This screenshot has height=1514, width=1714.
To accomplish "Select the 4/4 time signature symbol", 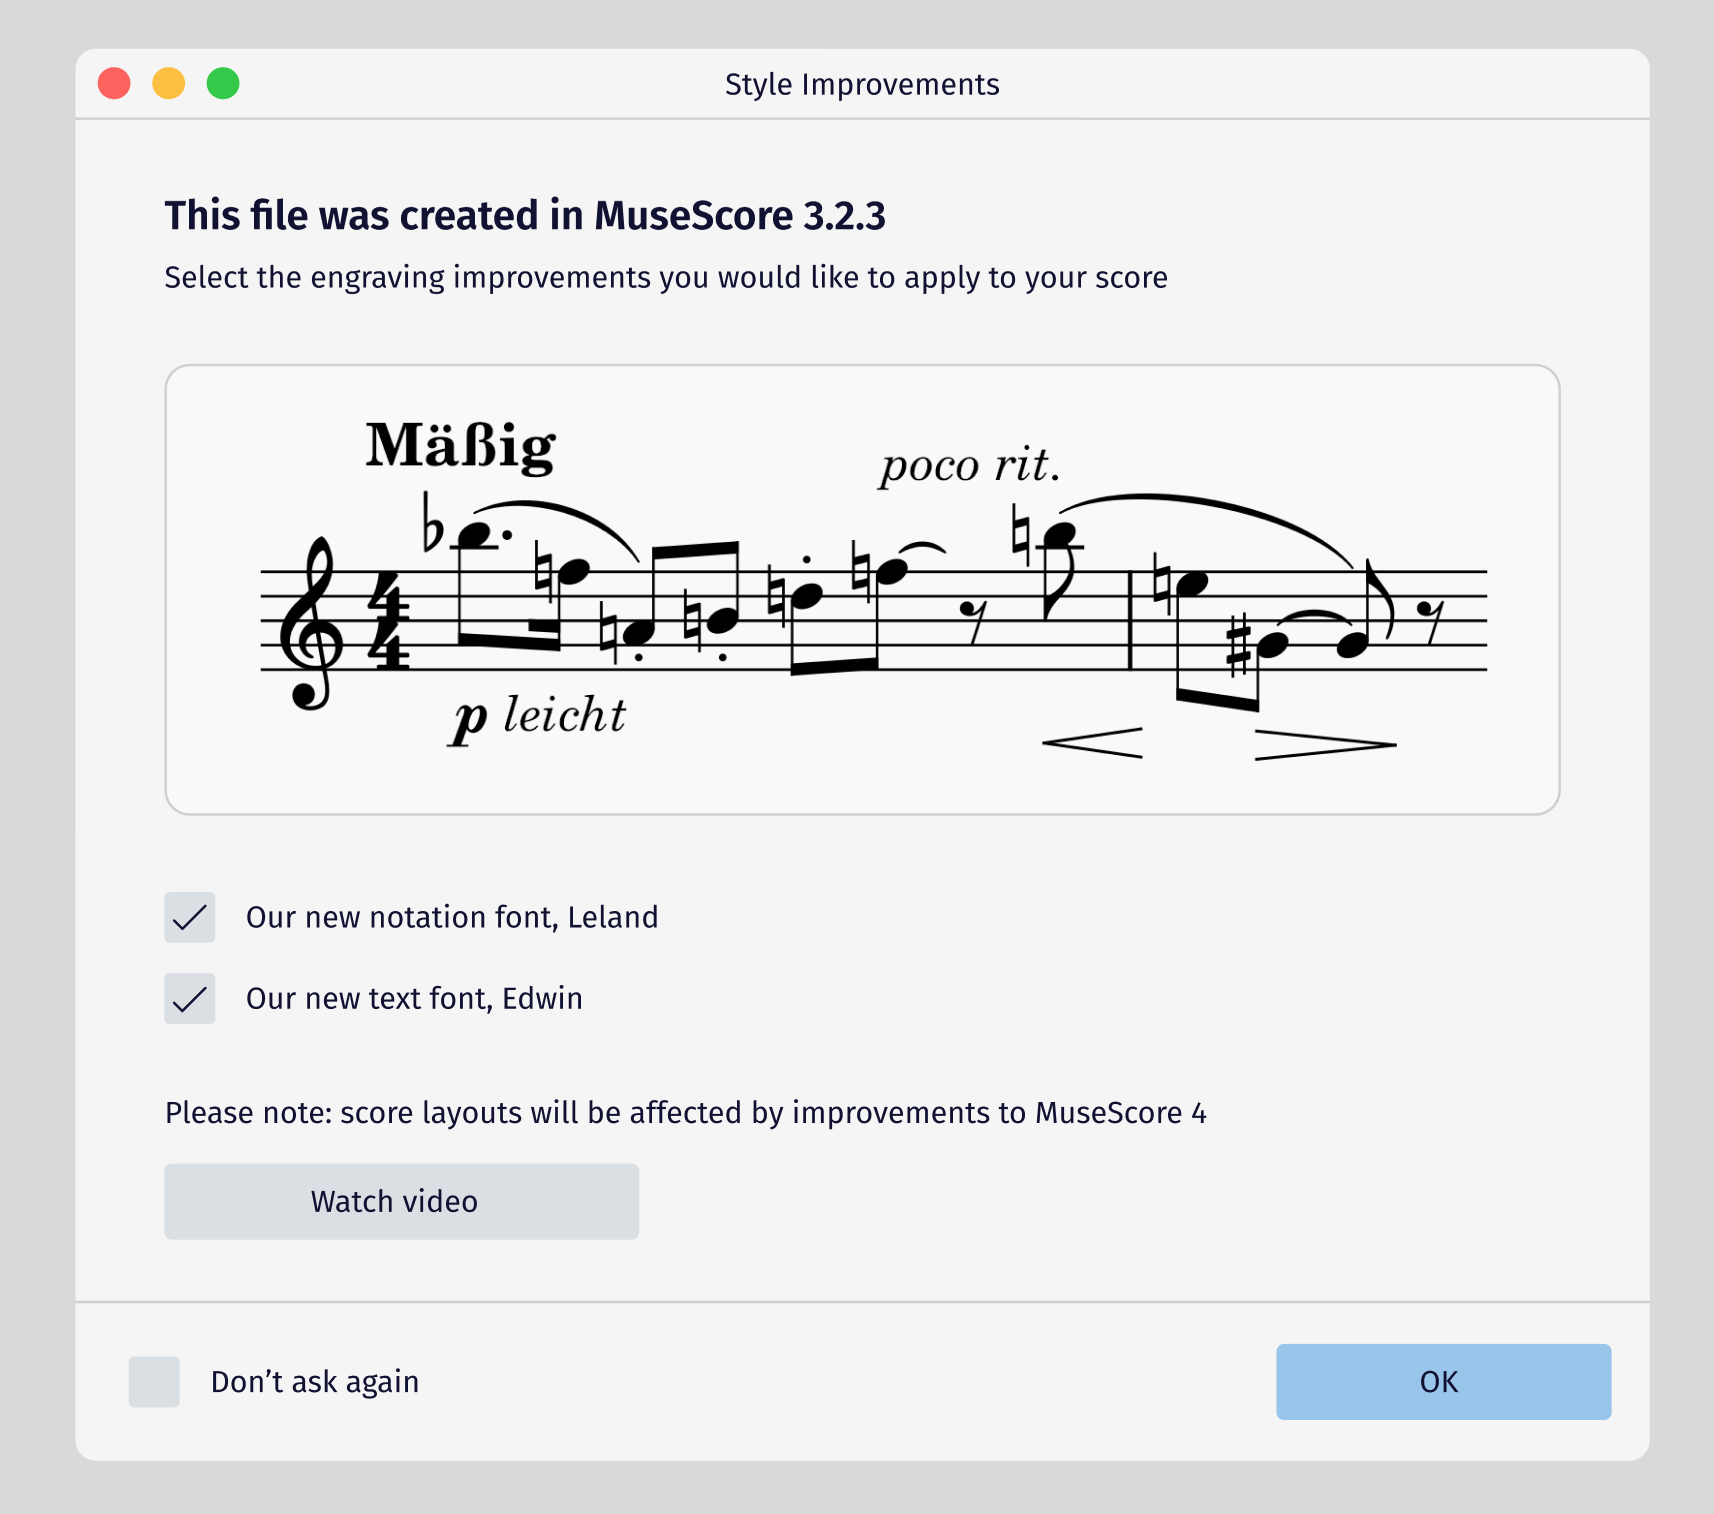I will click(390, 620).
